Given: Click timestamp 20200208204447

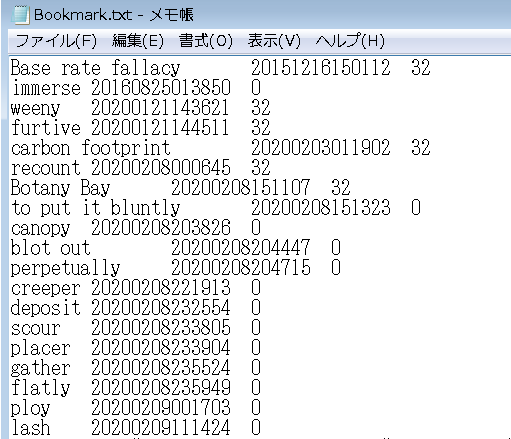Looking at the screenshot, I should 240,248.
